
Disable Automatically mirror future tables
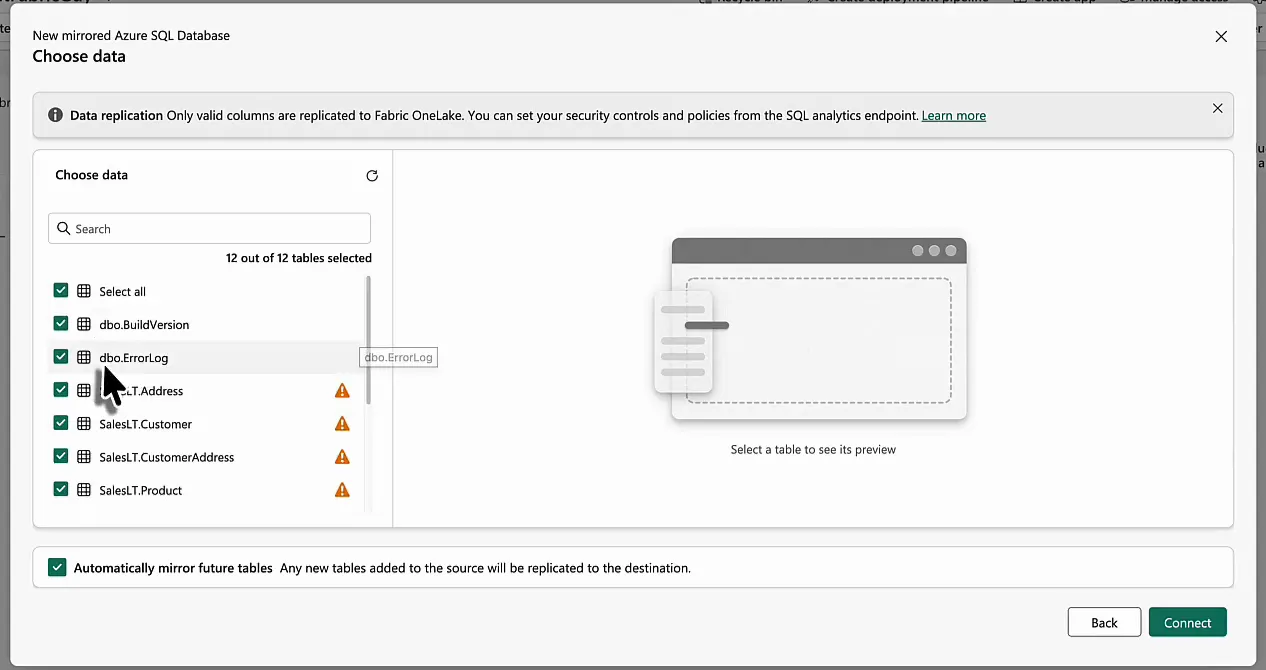click(57, 568)
